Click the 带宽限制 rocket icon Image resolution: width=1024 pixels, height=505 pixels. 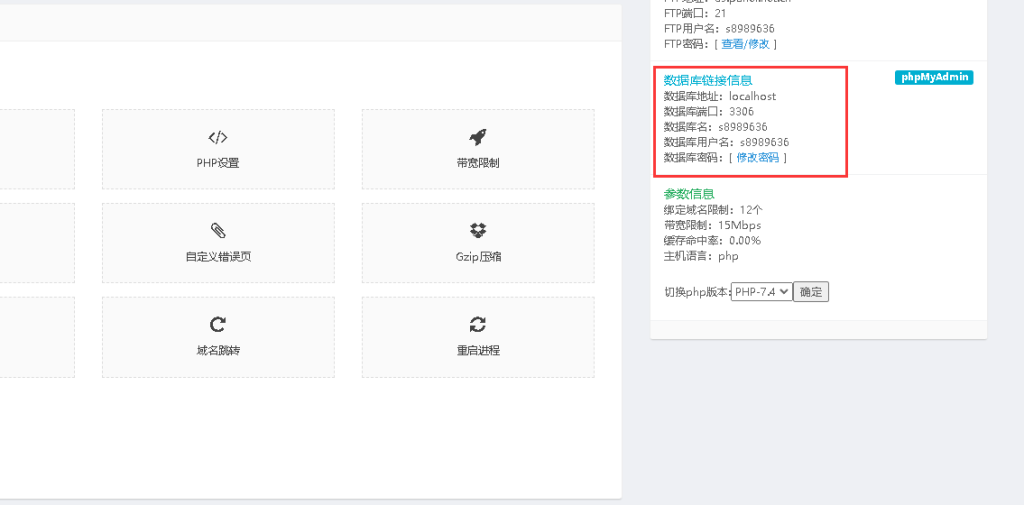[x=478, y=137]
